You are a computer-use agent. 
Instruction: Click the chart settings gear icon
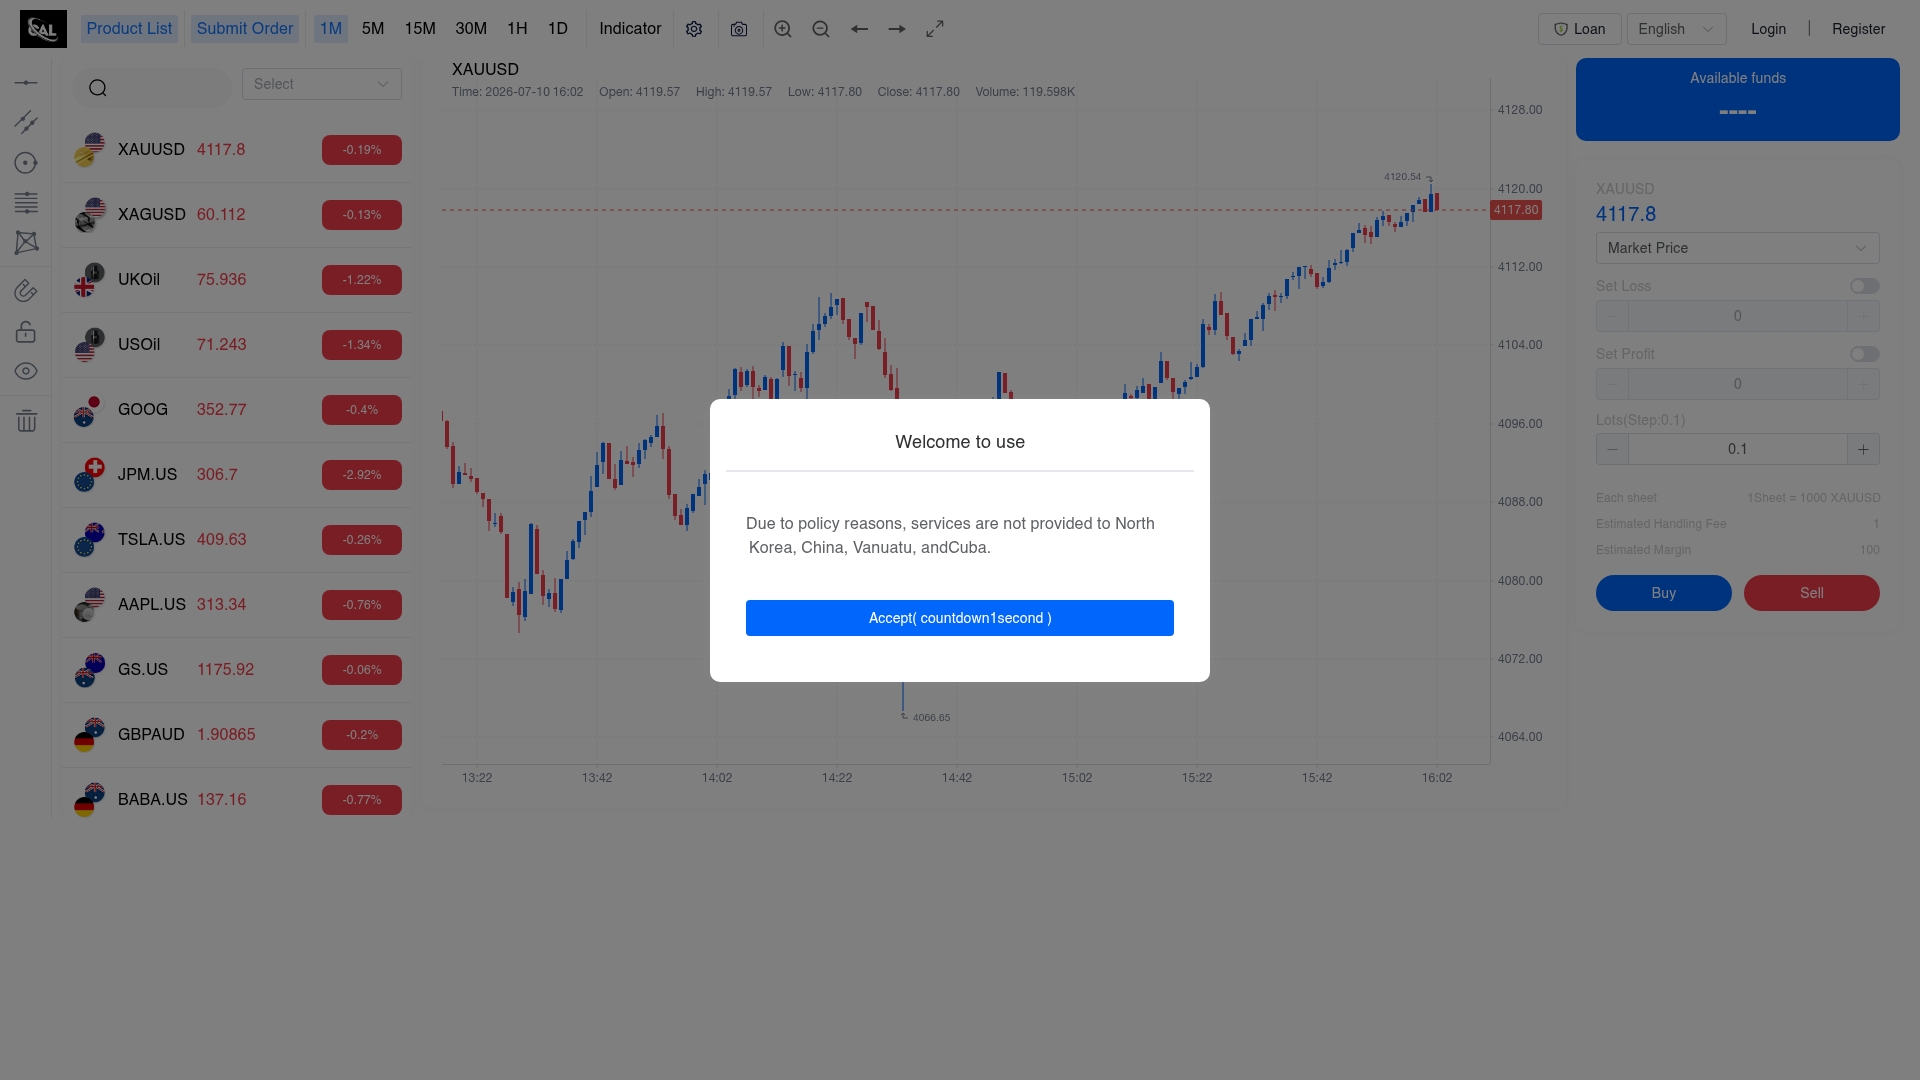pyautogui.click(x=694, y=29)
